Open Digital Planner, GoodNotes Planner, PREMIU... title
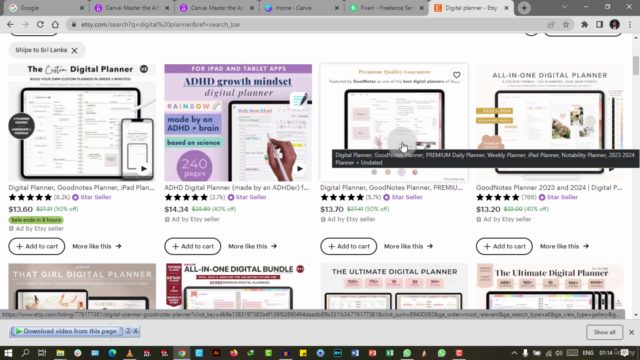This screenshot has height=360, width=640. [391, 188]
